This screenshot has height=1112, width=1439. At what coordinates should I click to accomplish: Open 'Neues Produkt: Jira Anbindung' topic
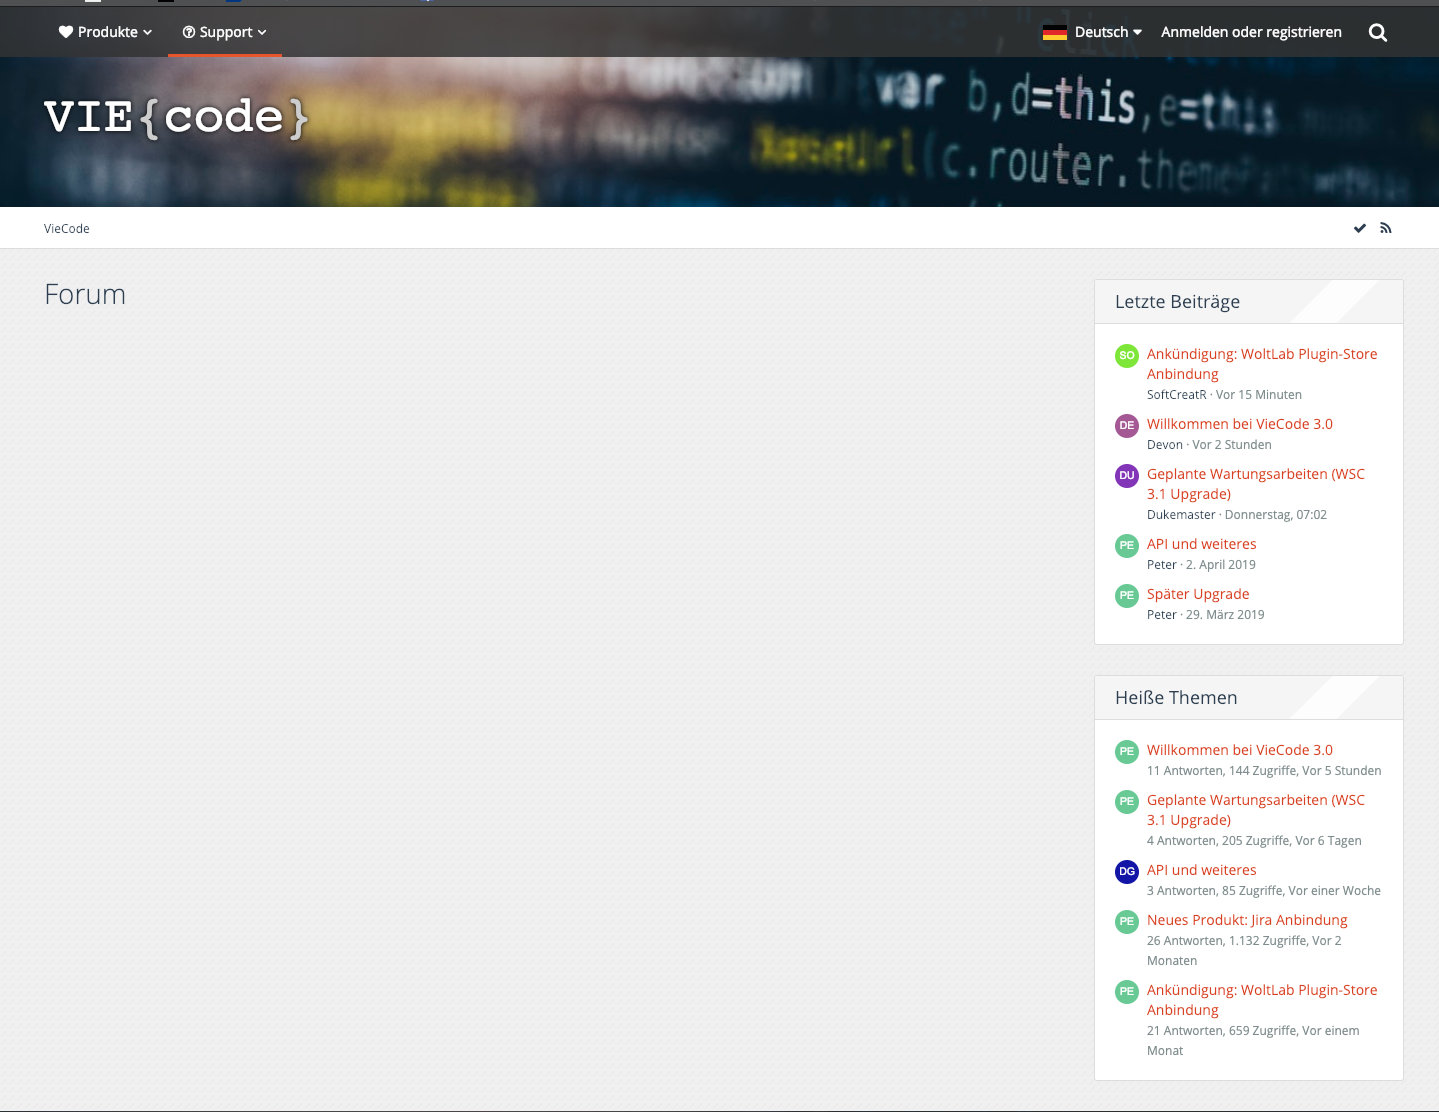(1246, 920)
